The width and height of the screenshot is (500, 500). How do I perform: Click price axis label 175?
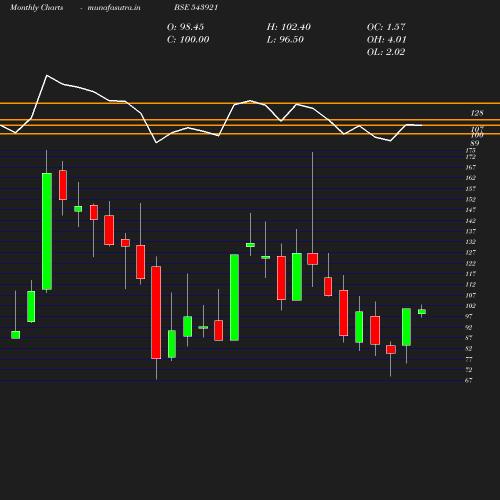pyautogui.click(x=470, y=150)
